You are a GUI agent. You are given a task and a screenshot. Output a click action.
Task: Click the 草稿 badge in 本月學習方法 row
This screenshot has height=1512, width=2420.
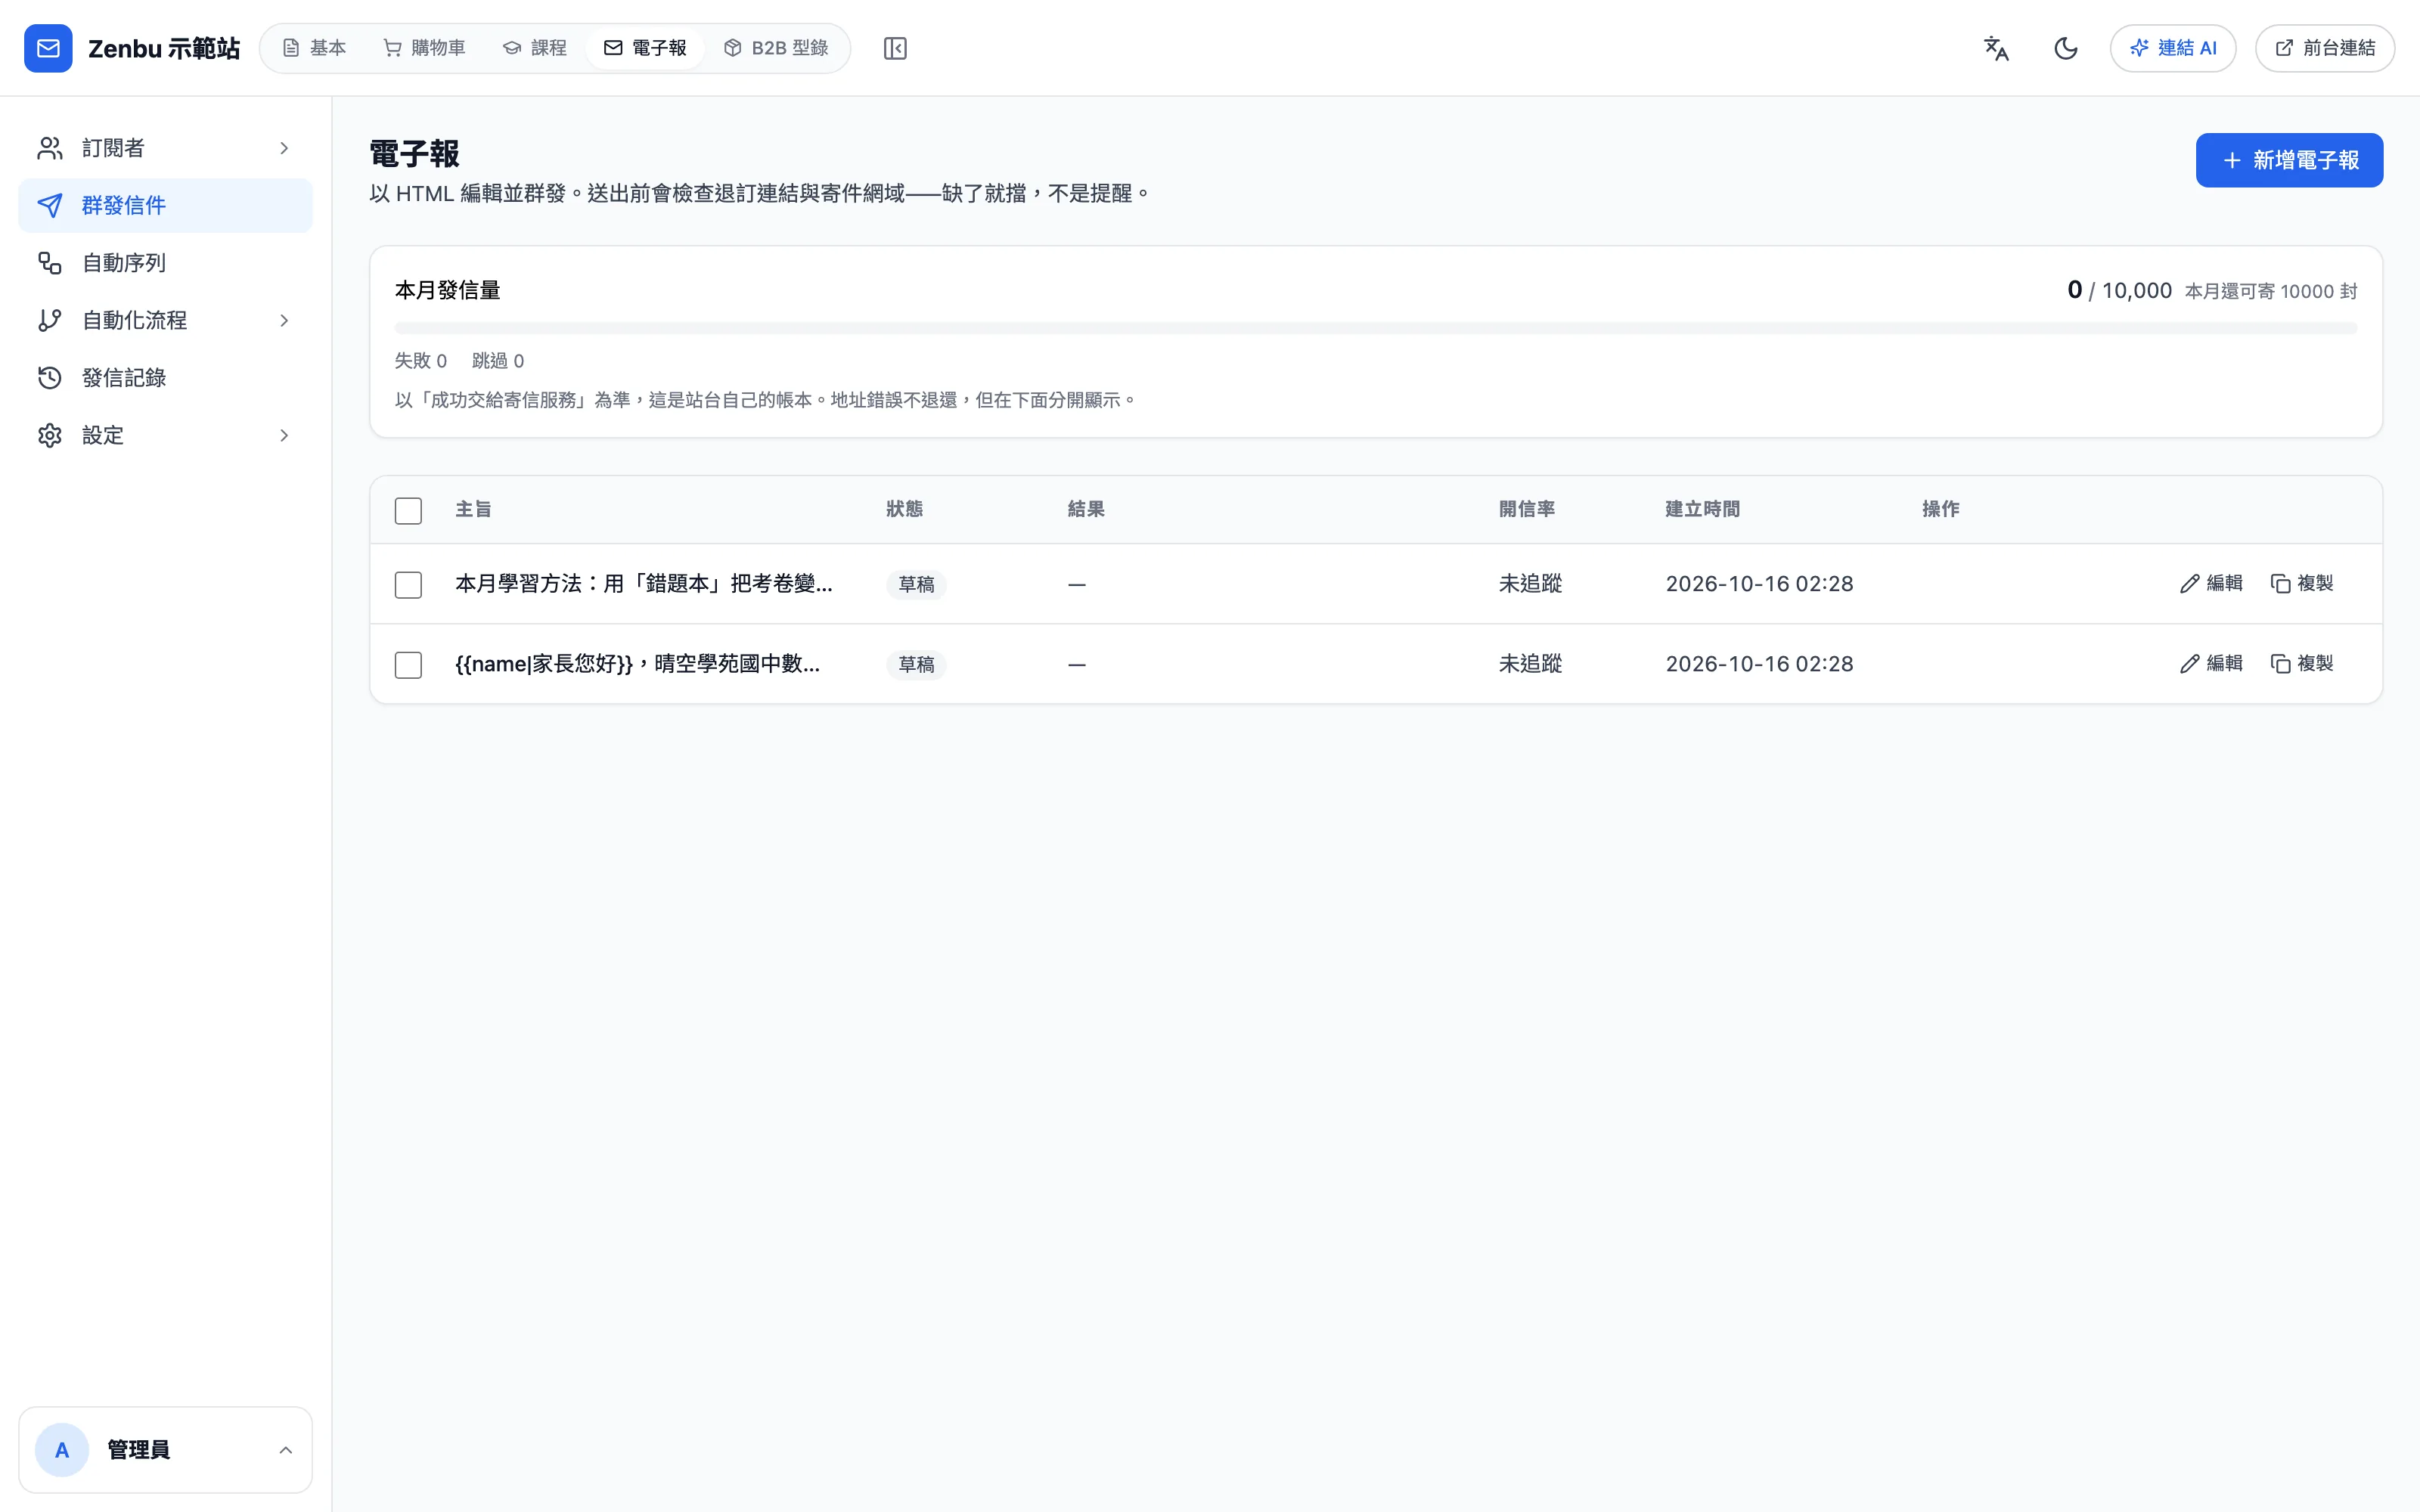tap(916, 584)
